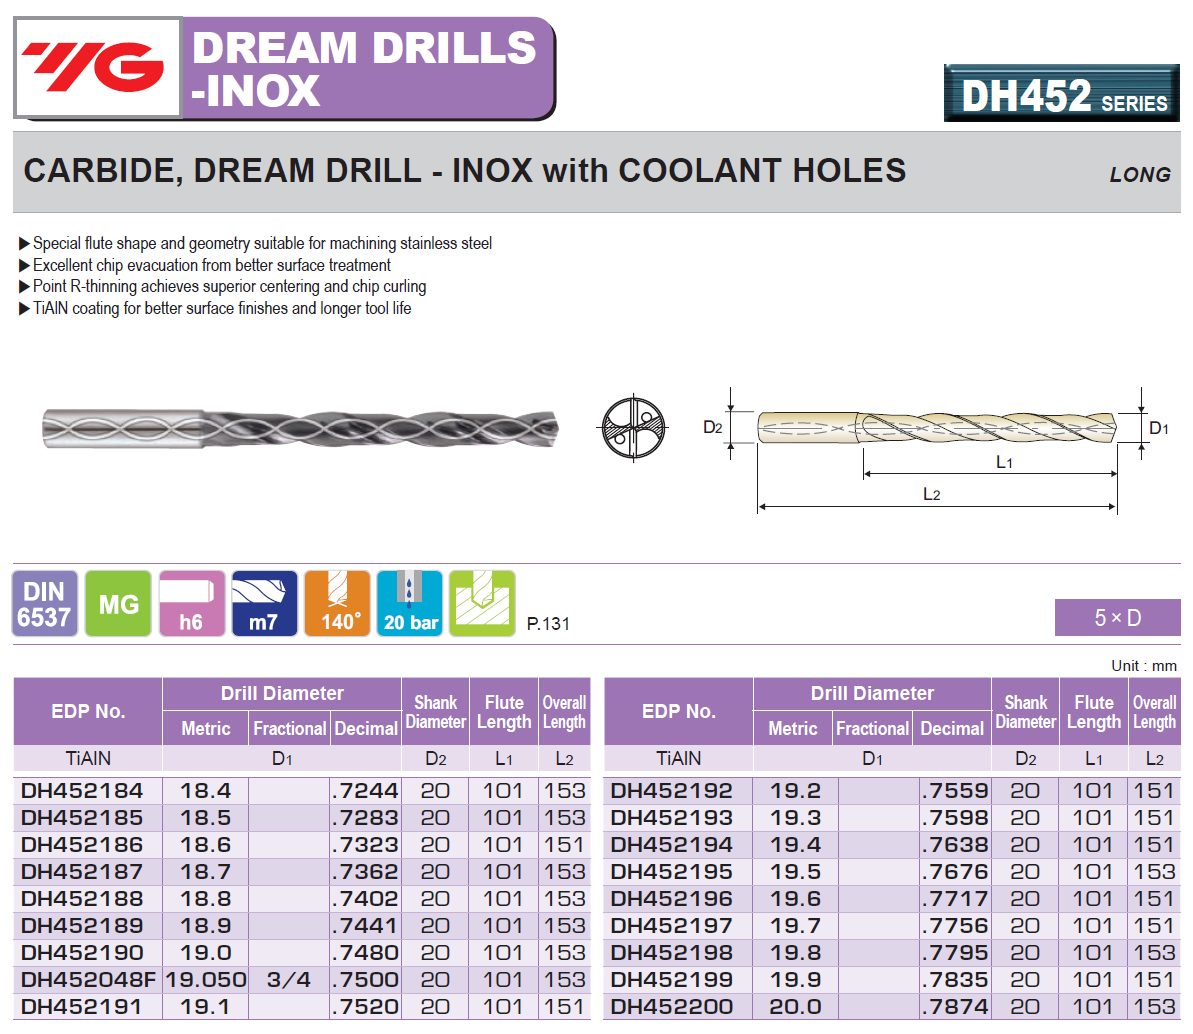This screenshot has width=1193, height=1034.
Task: Click the DIN 6537 standard icon
Action: (x=45, y=604)
